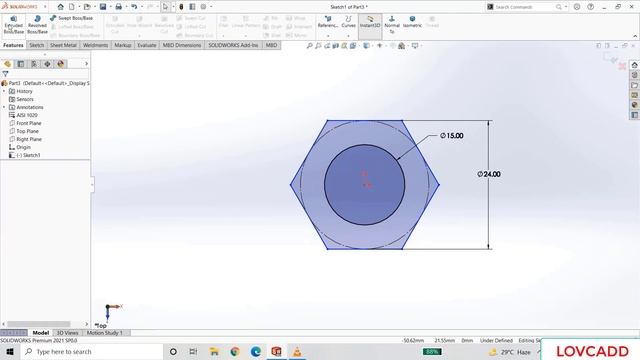
Task: Expand the History folder
Action: tap(4, 91)
